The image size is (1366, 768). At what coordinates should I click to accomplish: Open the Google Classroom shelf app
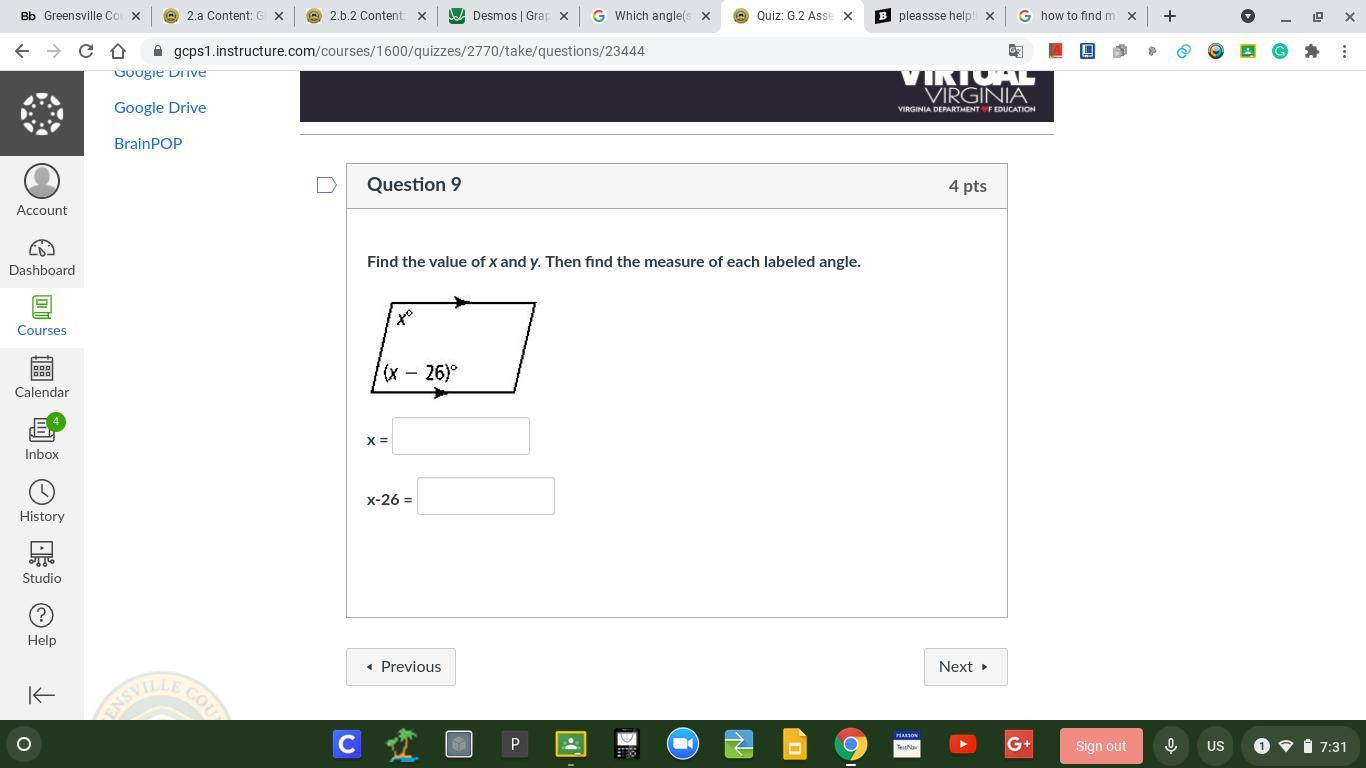571,744
